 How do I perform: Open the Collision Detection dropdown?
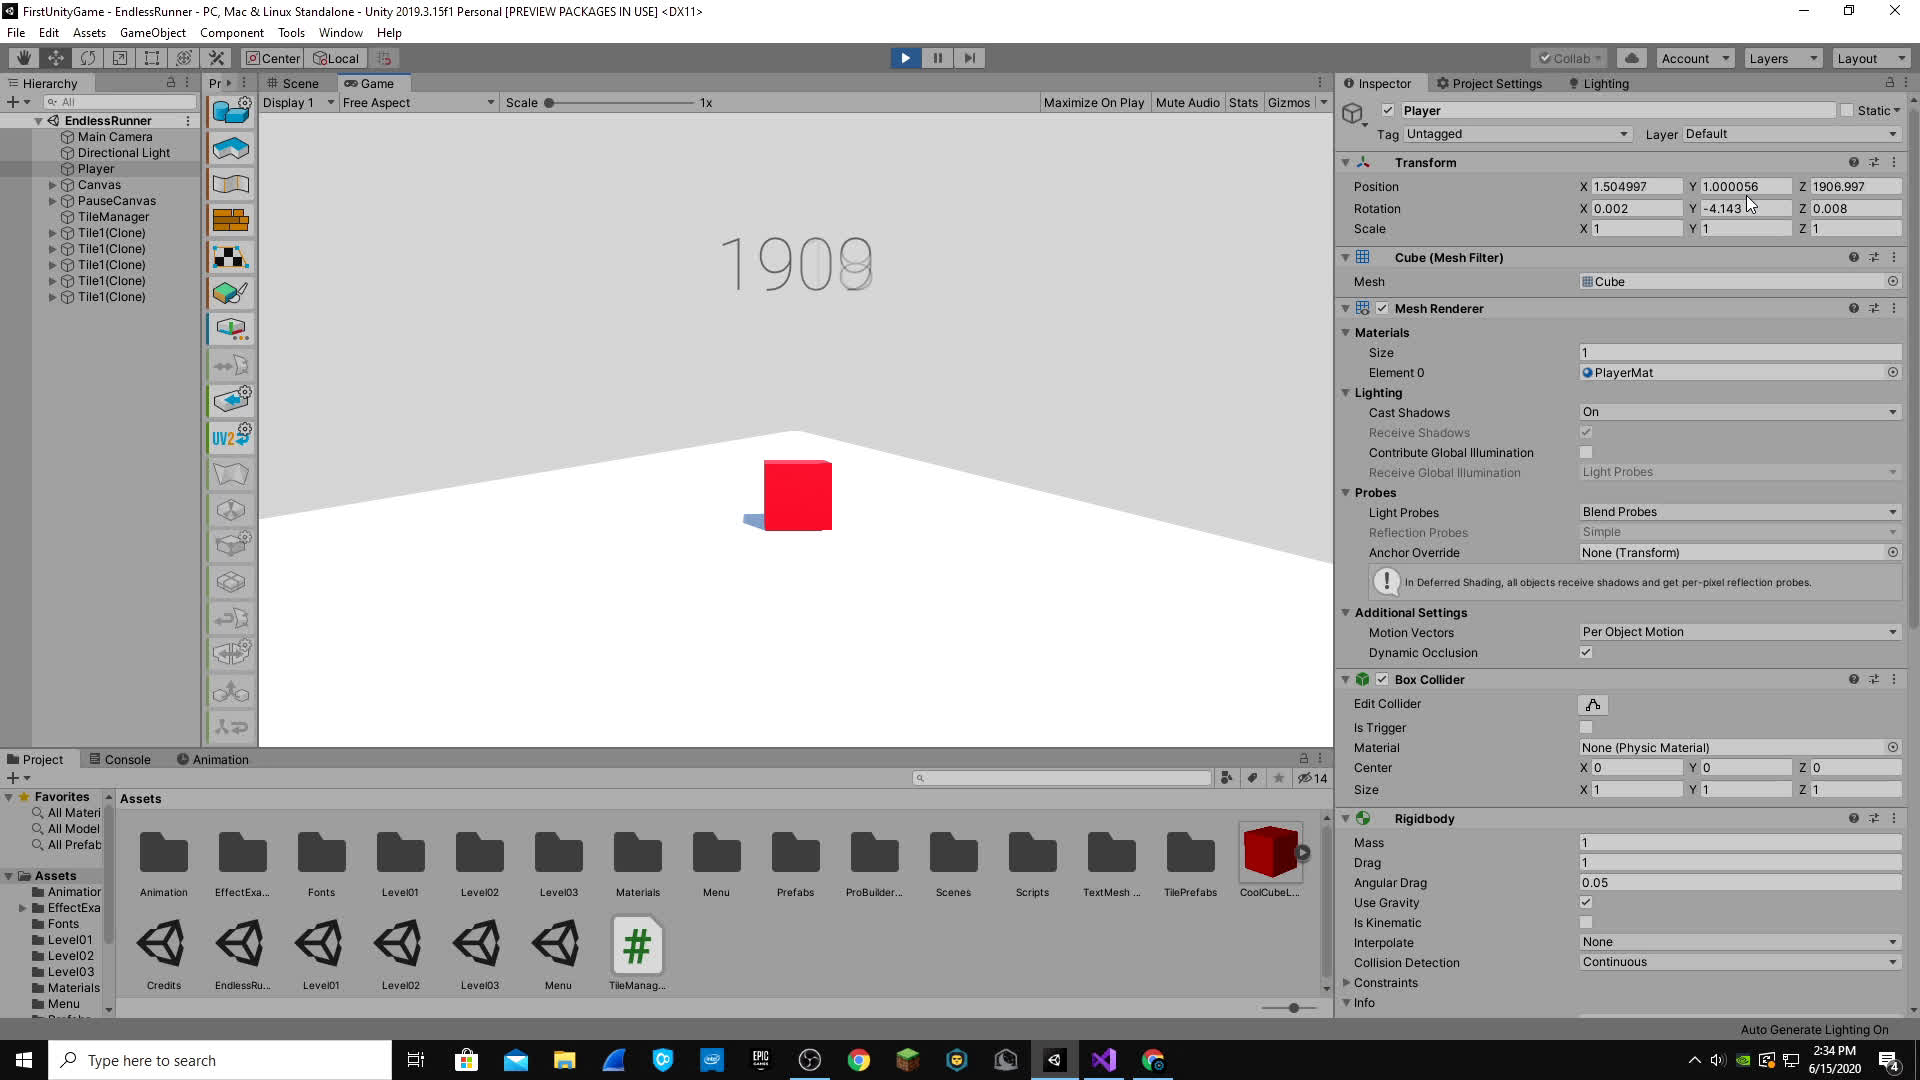(1738, 962)
